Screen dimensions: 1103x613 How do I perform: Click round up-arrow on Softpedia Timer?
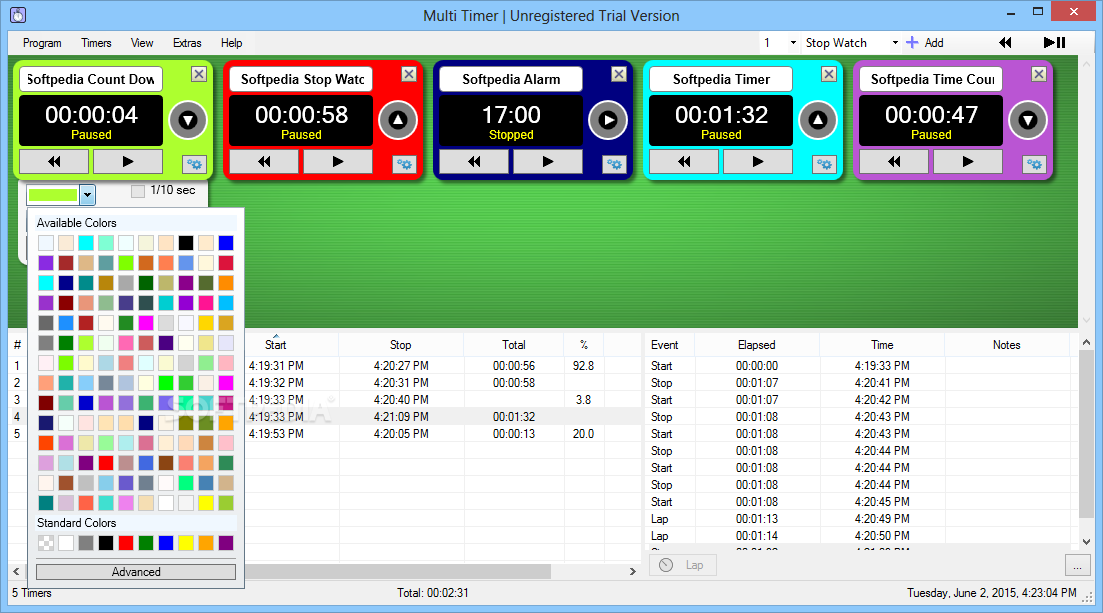pyautogui.click(x=817, y=120)
